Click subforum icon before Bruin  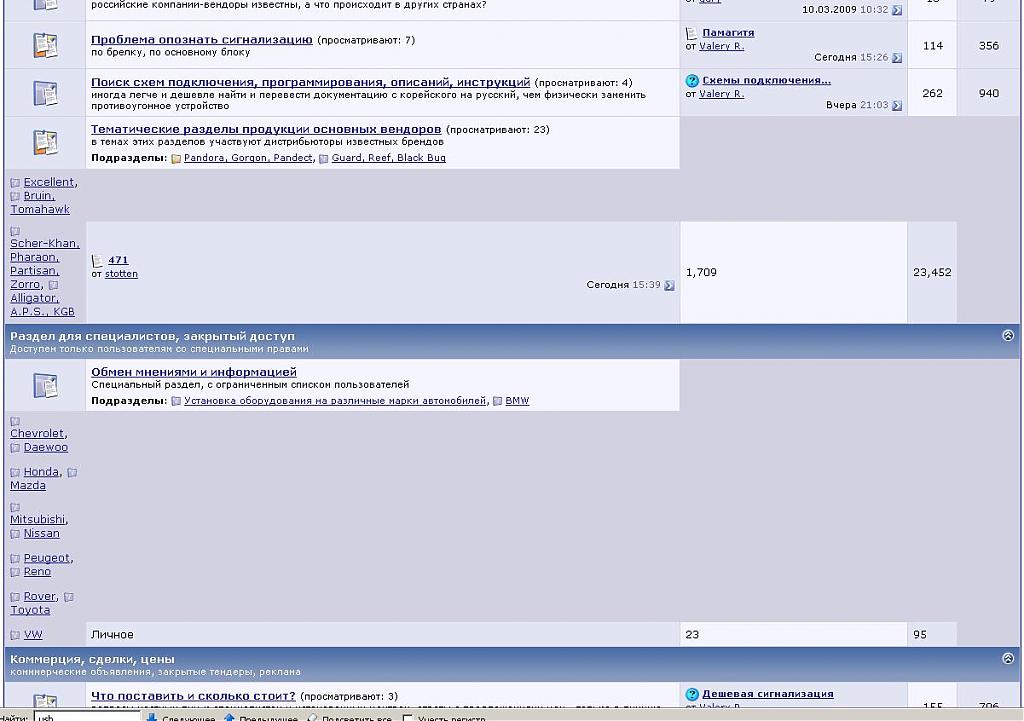(15, 197)
